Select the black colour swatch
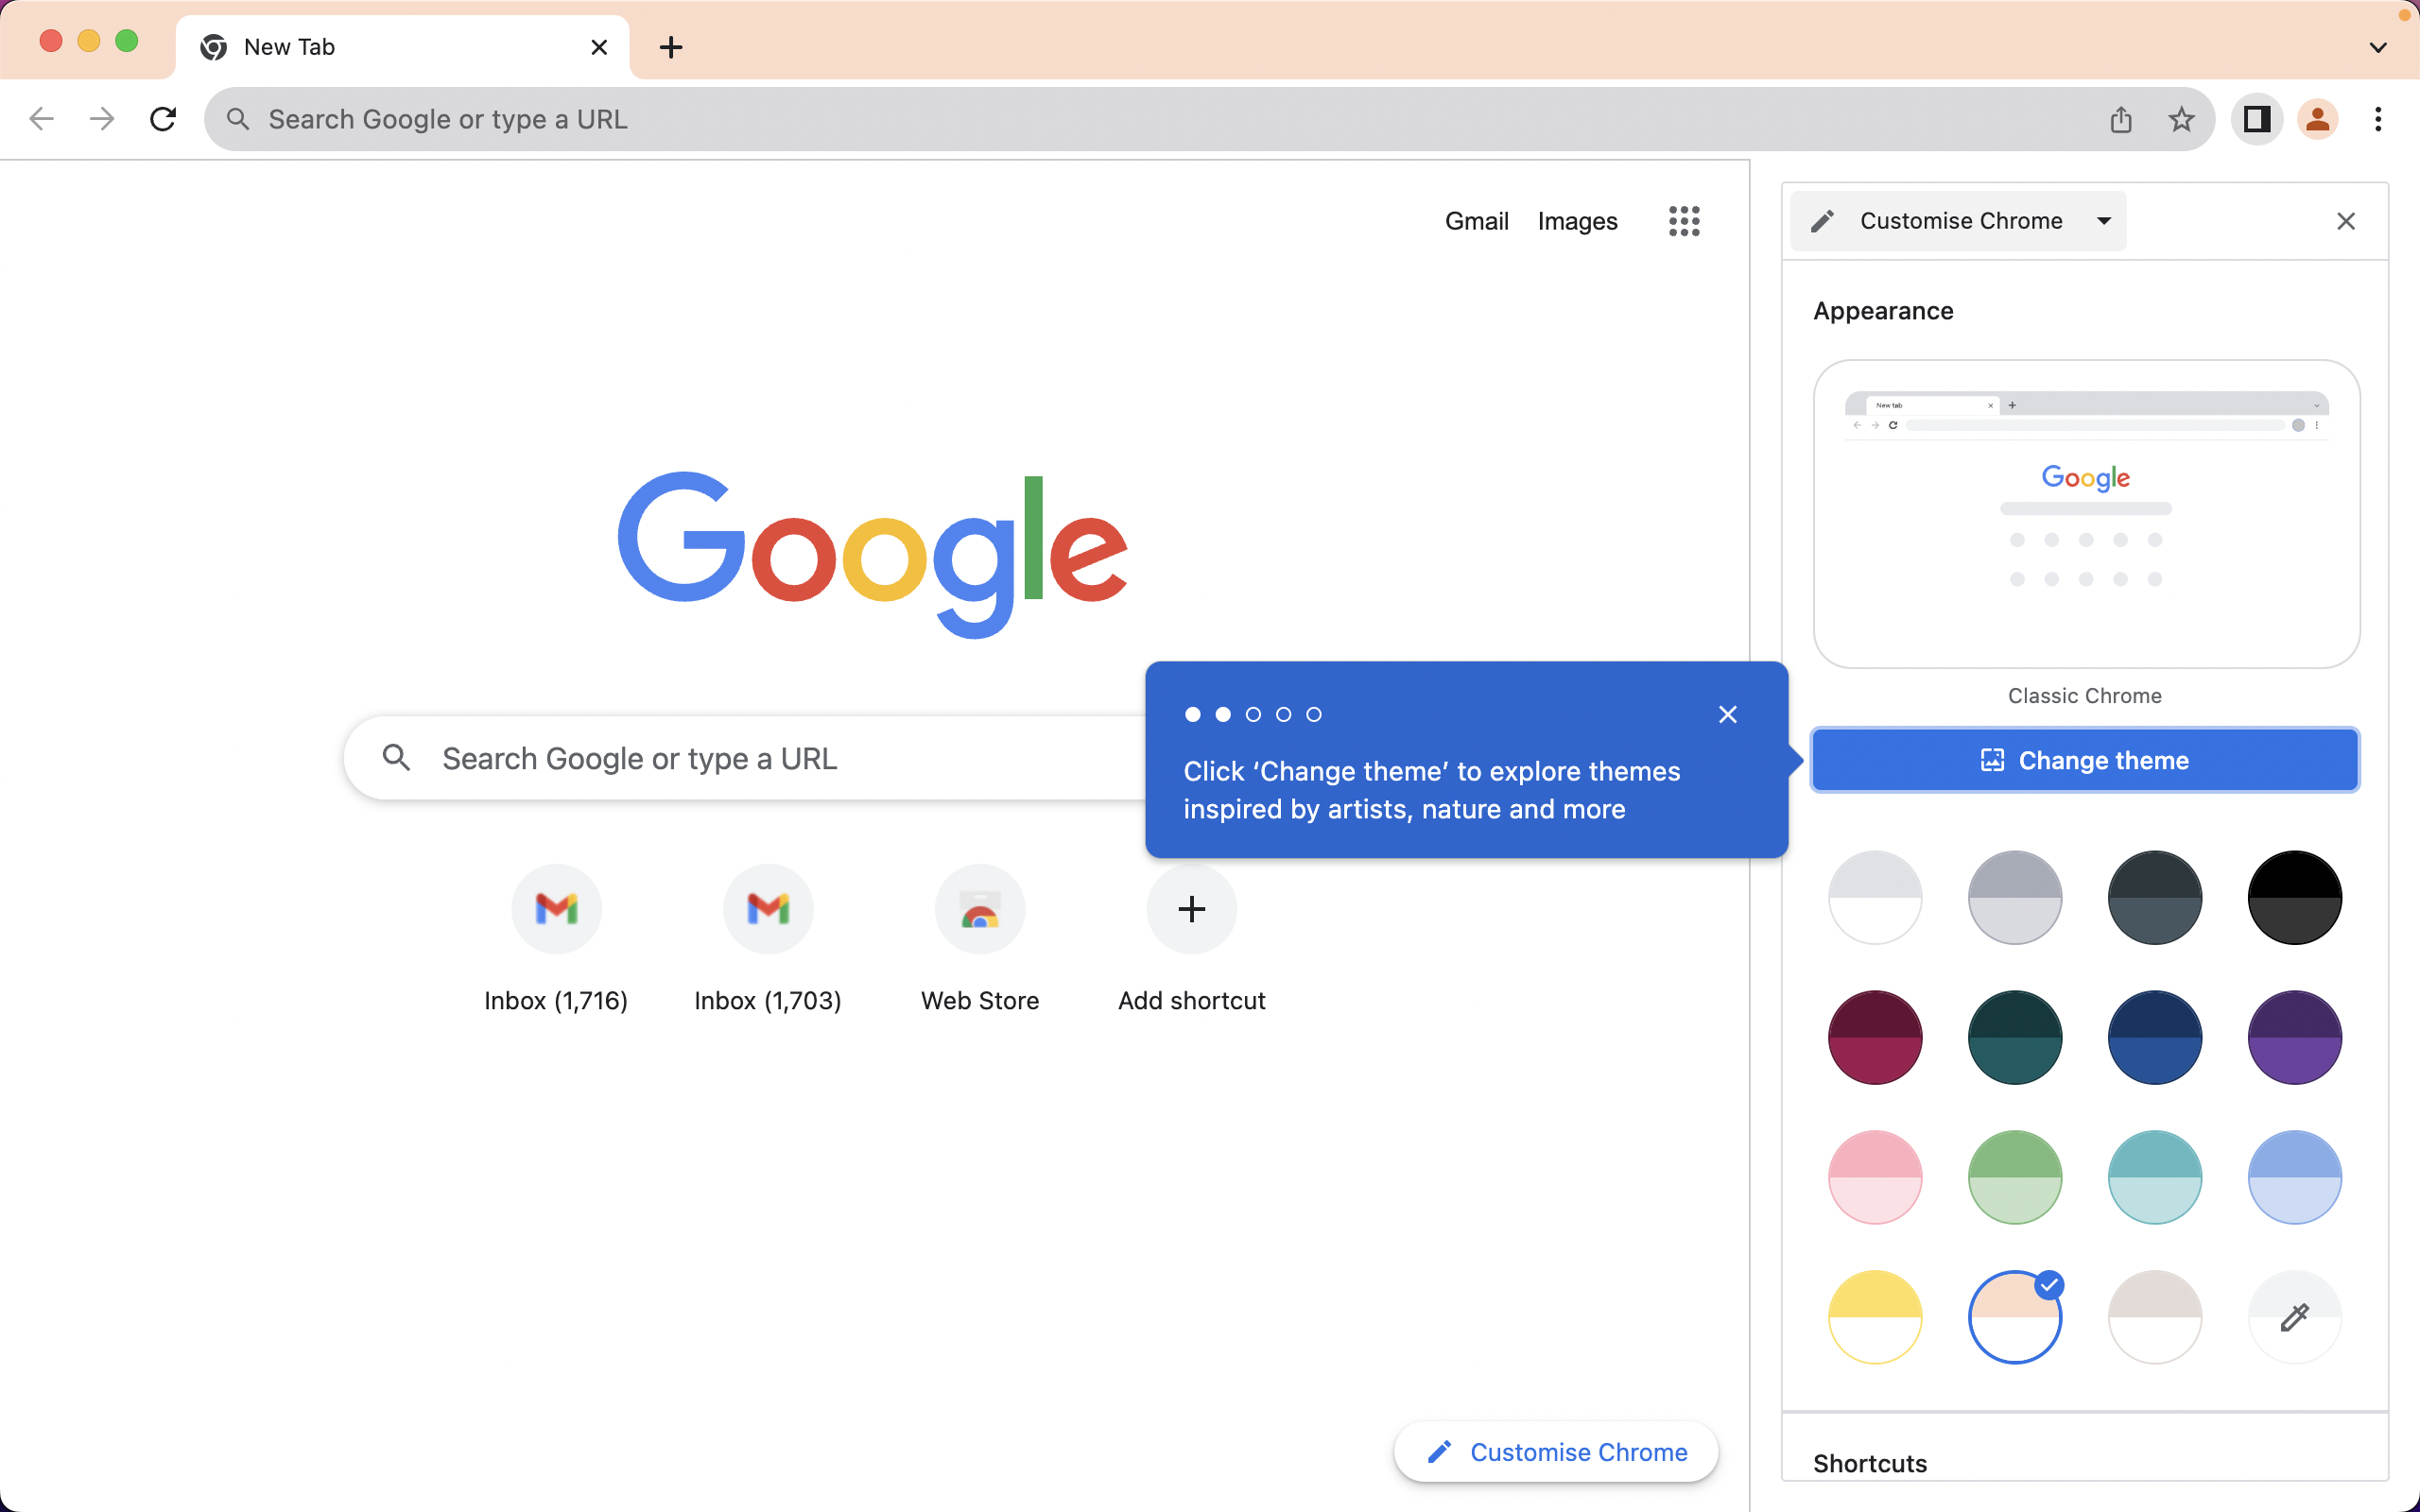Screen dimensions: 2420x1512 [x=2295, y=897]
